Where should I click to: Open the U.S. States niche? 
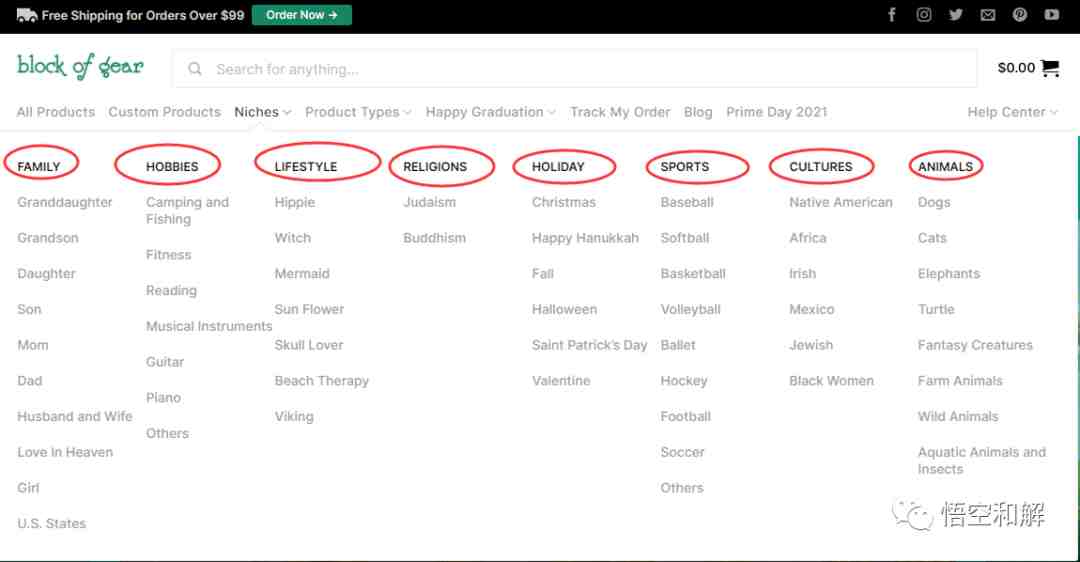[x=52, y=523]
